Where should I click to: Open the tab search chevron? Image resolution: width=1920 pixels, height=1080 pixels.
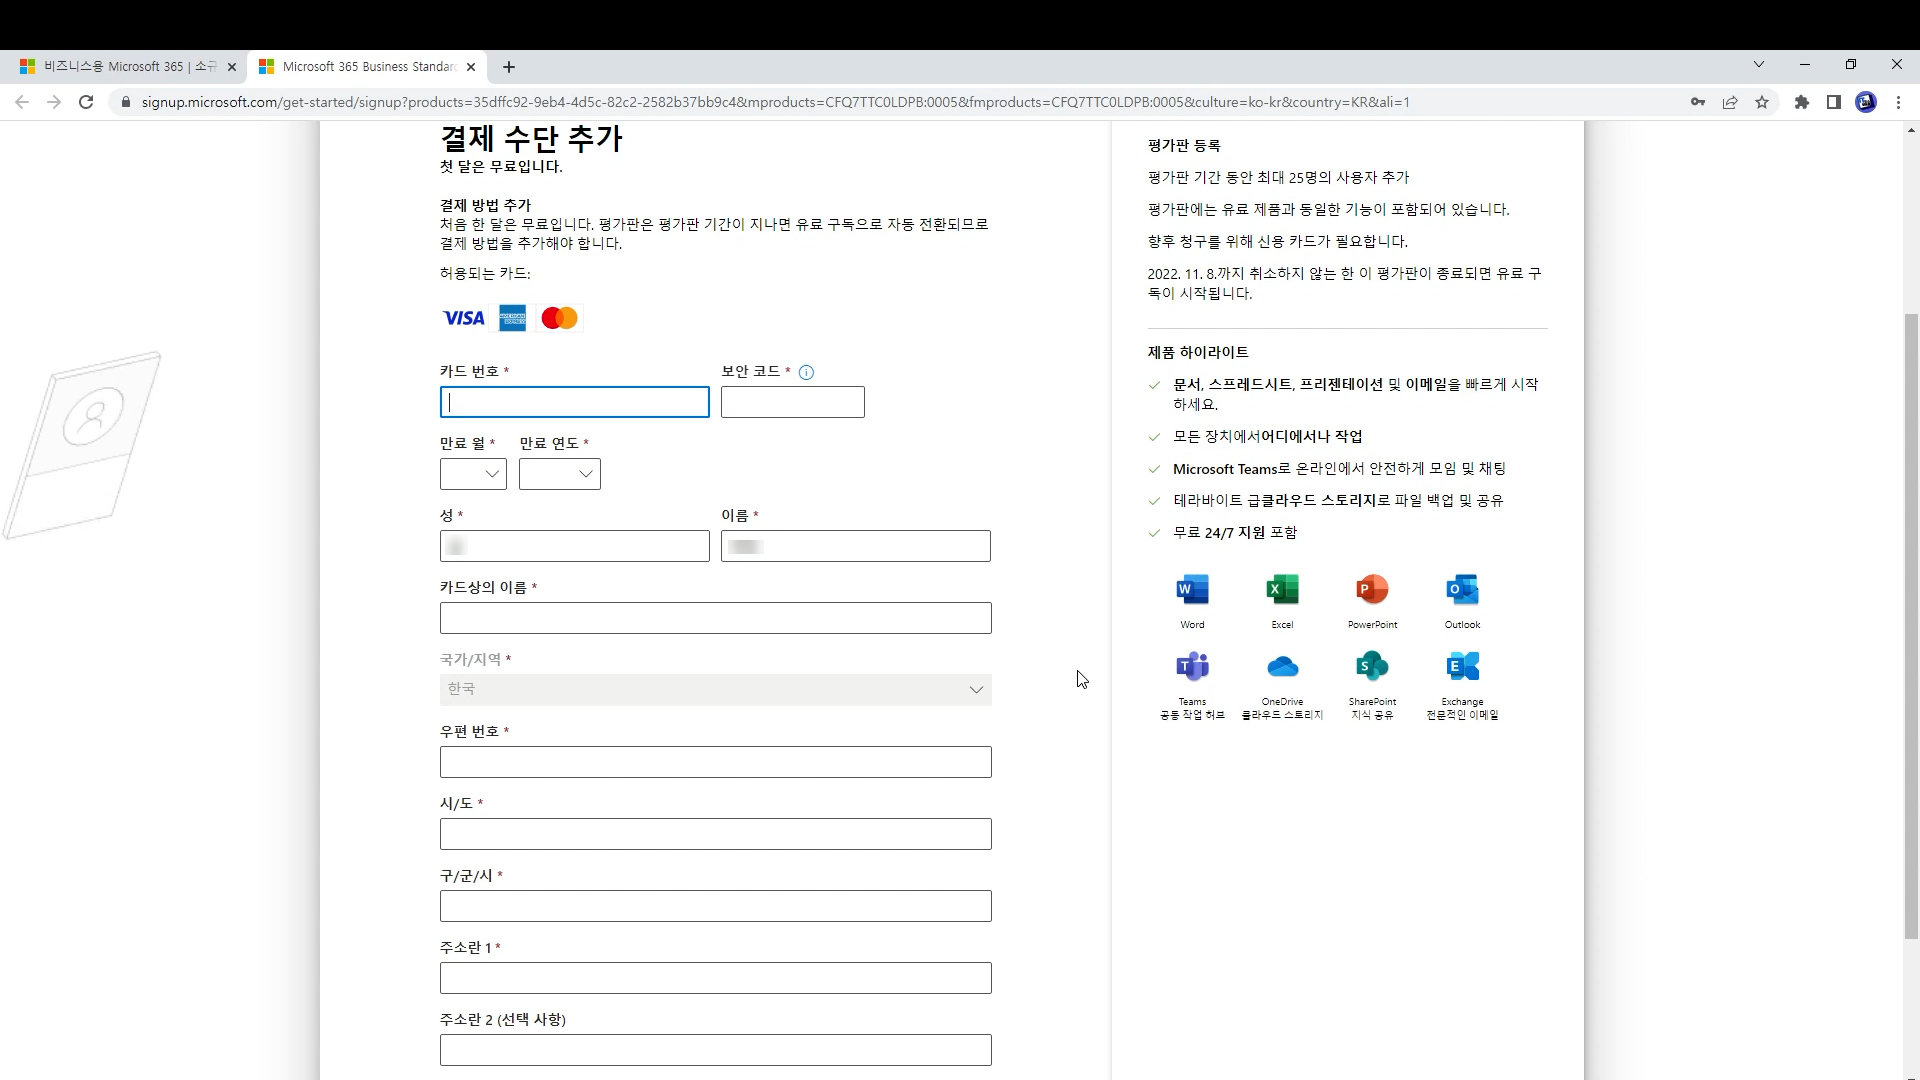(x=1759, y=64)
